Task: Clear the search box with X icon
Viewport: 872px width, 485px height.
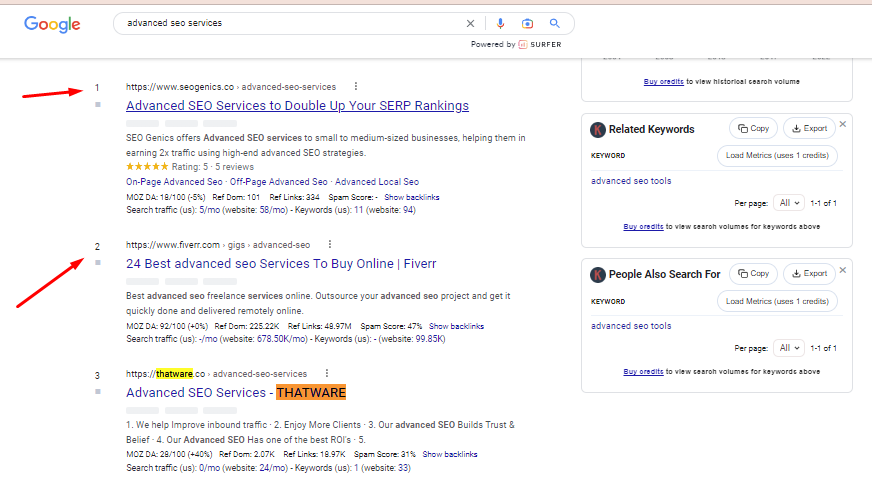Action: pyautogui.click(x=470, y=23)
